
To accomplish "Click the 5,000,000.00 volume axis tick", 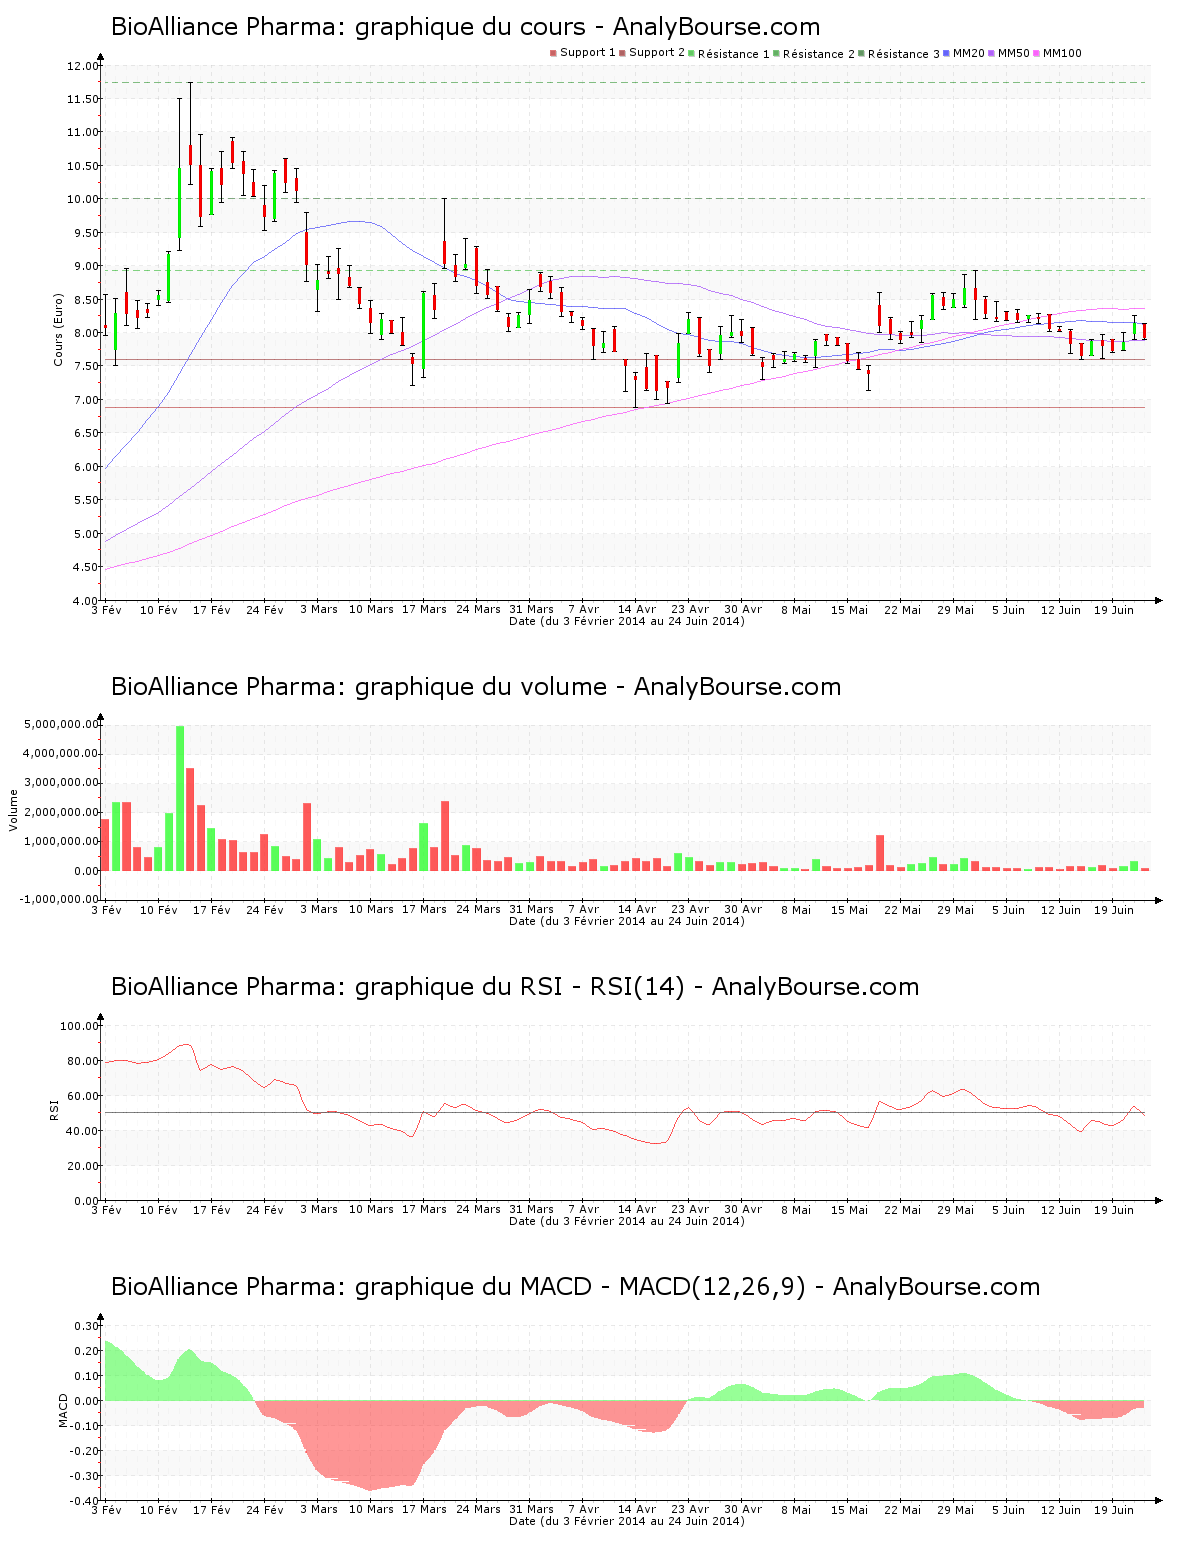I will 60,724.
